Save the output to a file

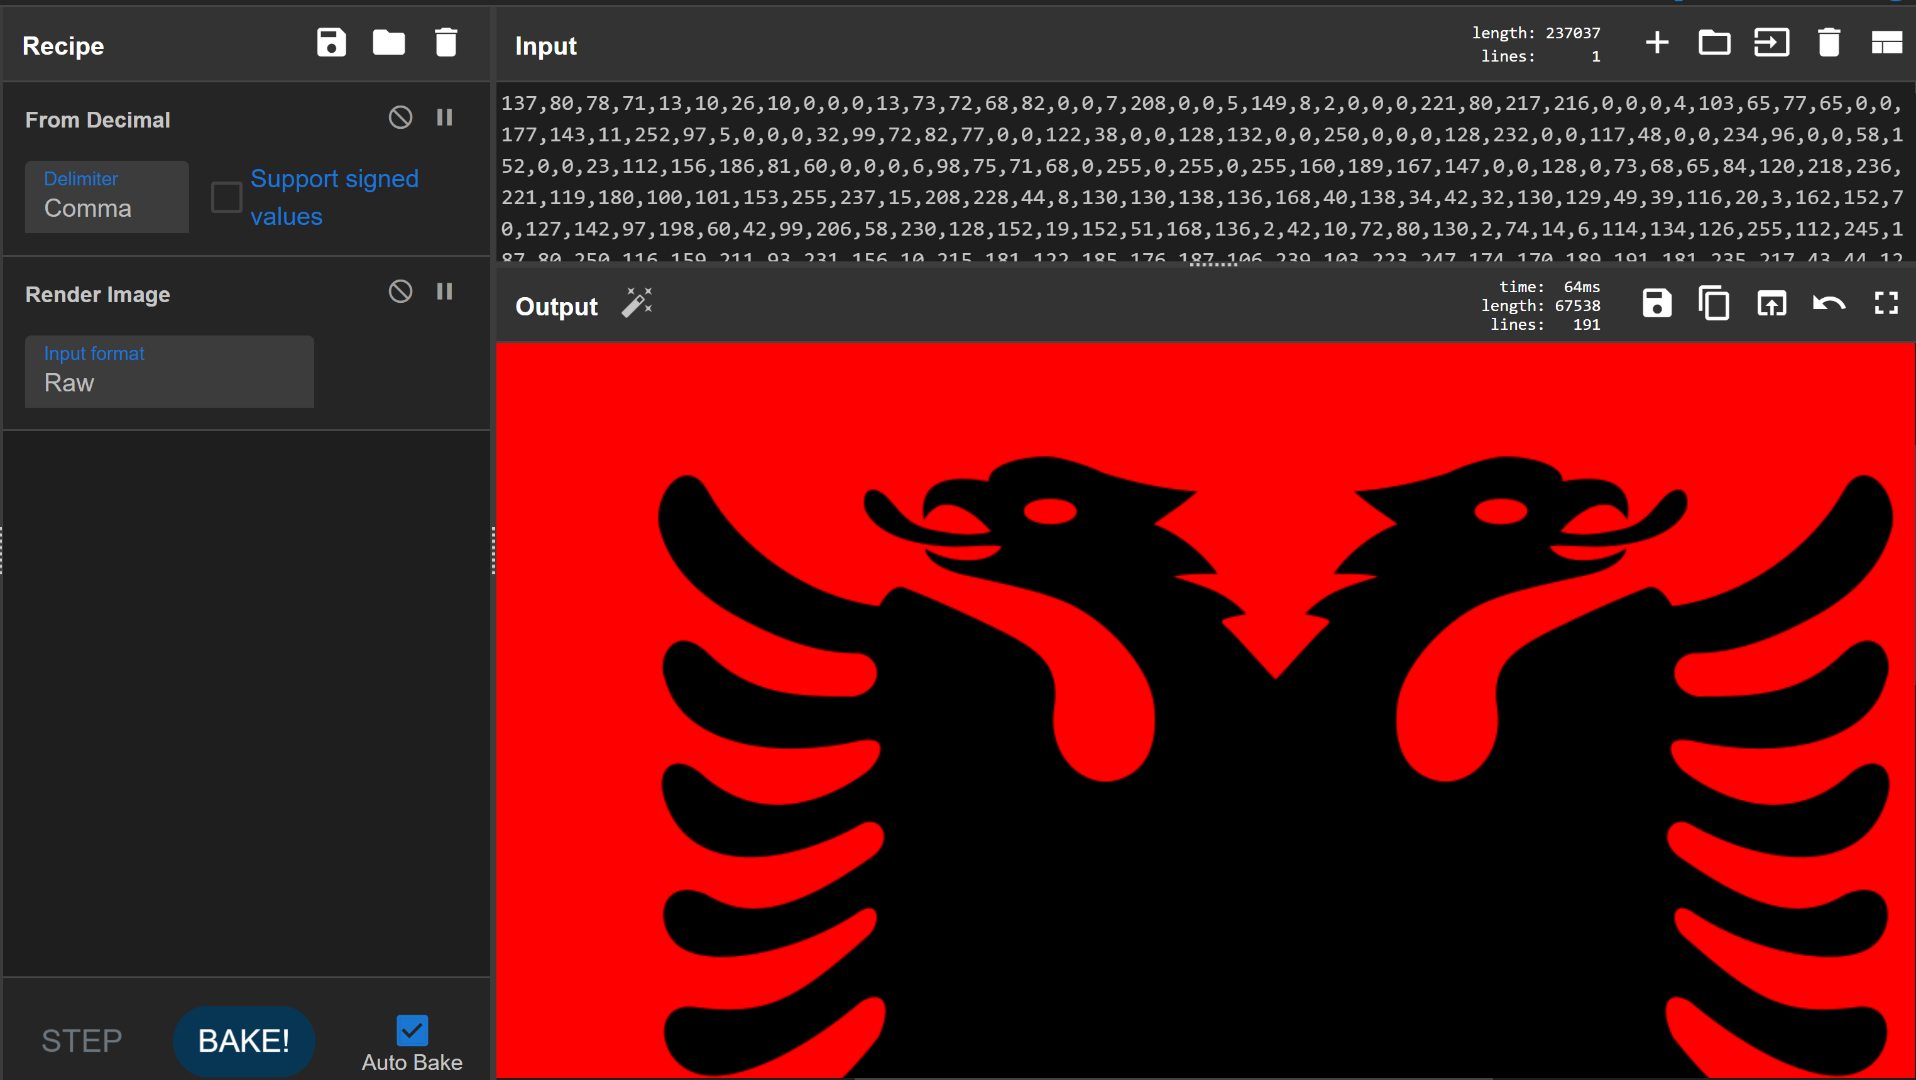coord(1657,303)
